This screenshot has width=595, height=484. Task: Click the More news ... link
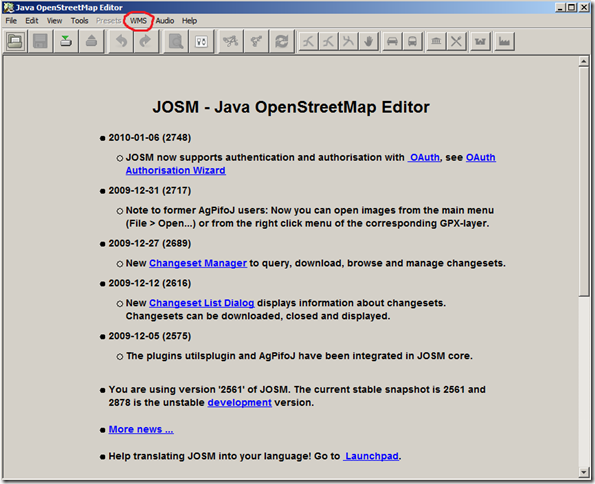[141, 429]
